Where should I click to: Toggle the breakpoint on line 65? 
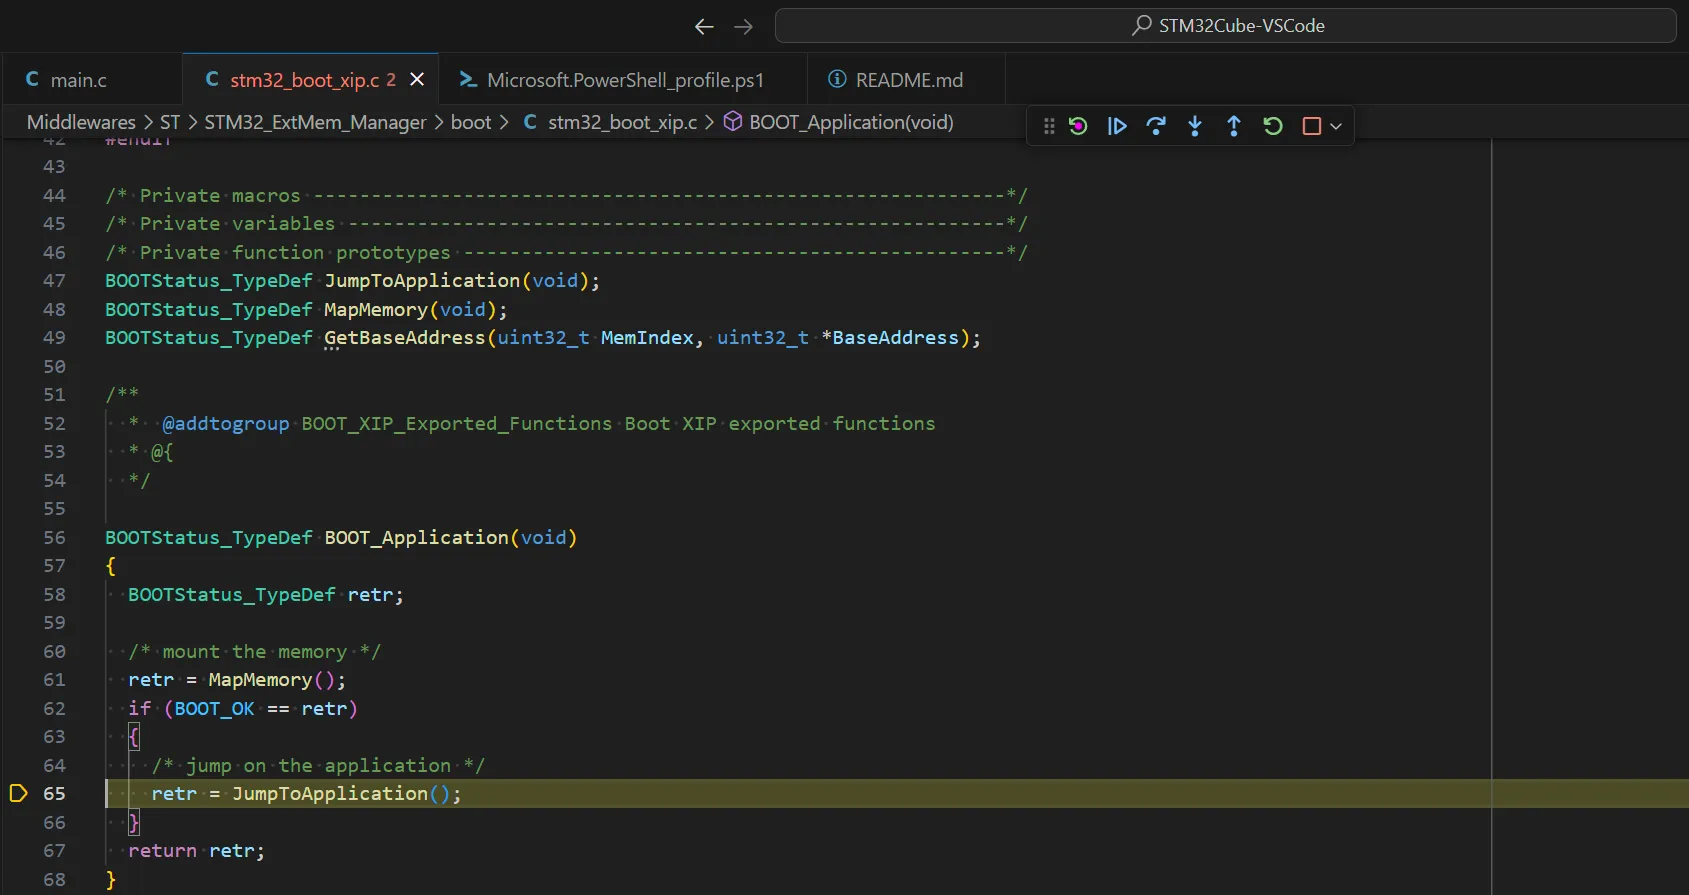[x=18, y=794]
